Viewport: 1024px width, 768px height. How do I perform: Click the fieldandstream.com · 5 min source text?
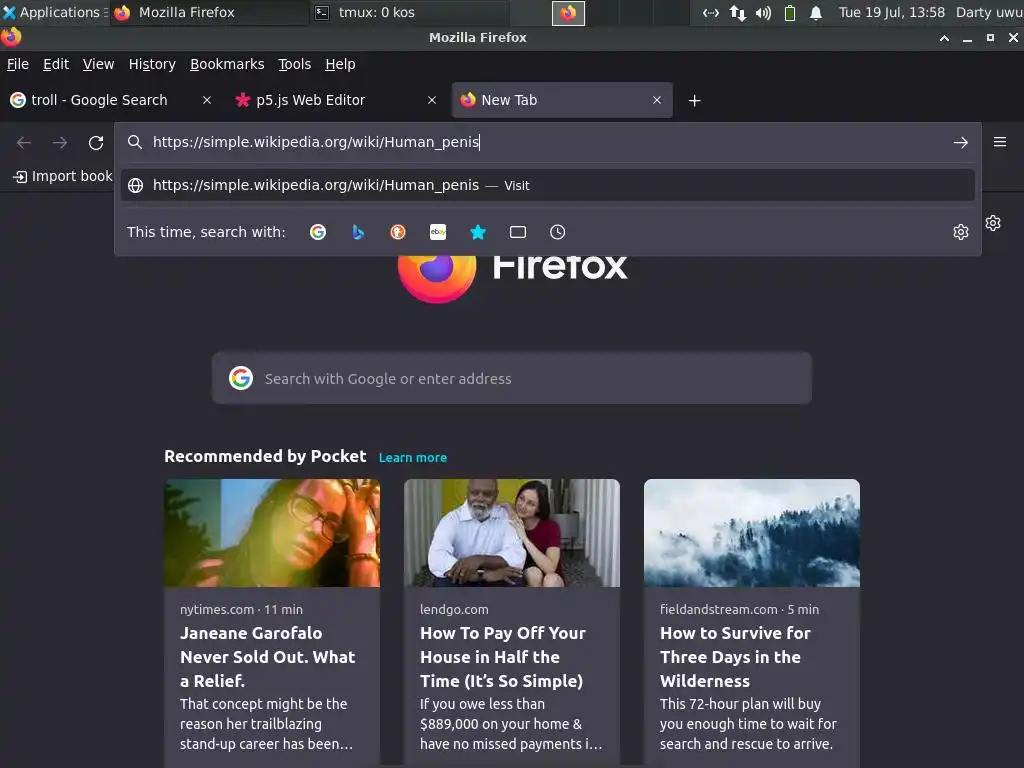tap(739, 609)
